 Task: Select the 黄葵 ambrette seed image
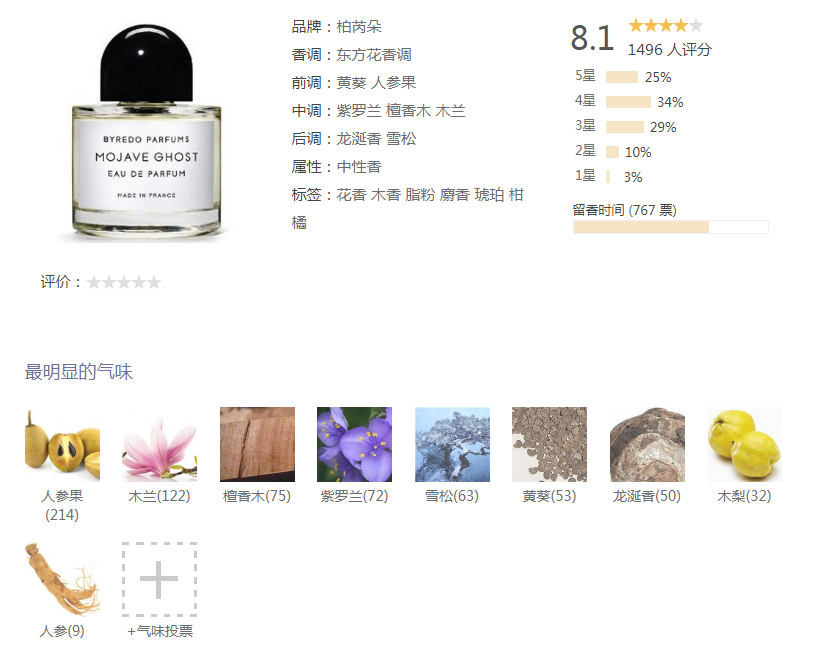(549, 444)
